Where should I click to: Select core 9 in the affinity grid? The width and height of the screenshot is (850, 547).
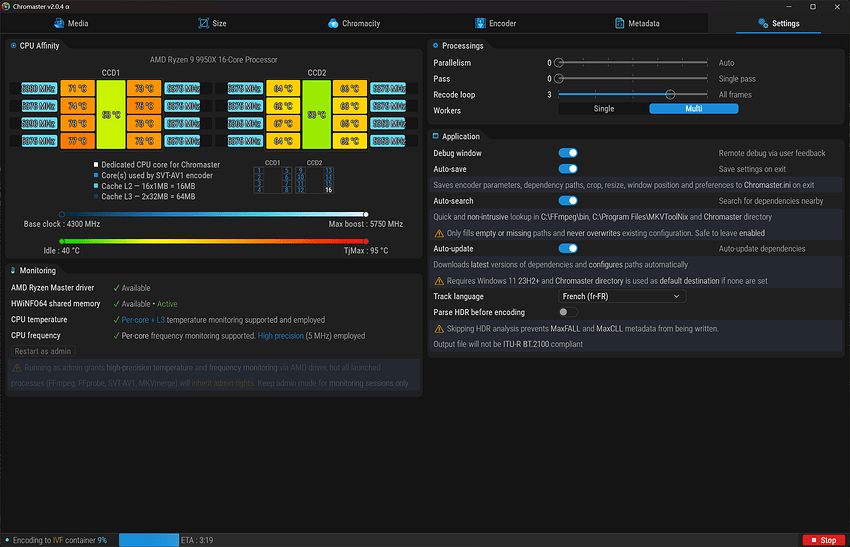pyautogui.click(x=300, y=170)
